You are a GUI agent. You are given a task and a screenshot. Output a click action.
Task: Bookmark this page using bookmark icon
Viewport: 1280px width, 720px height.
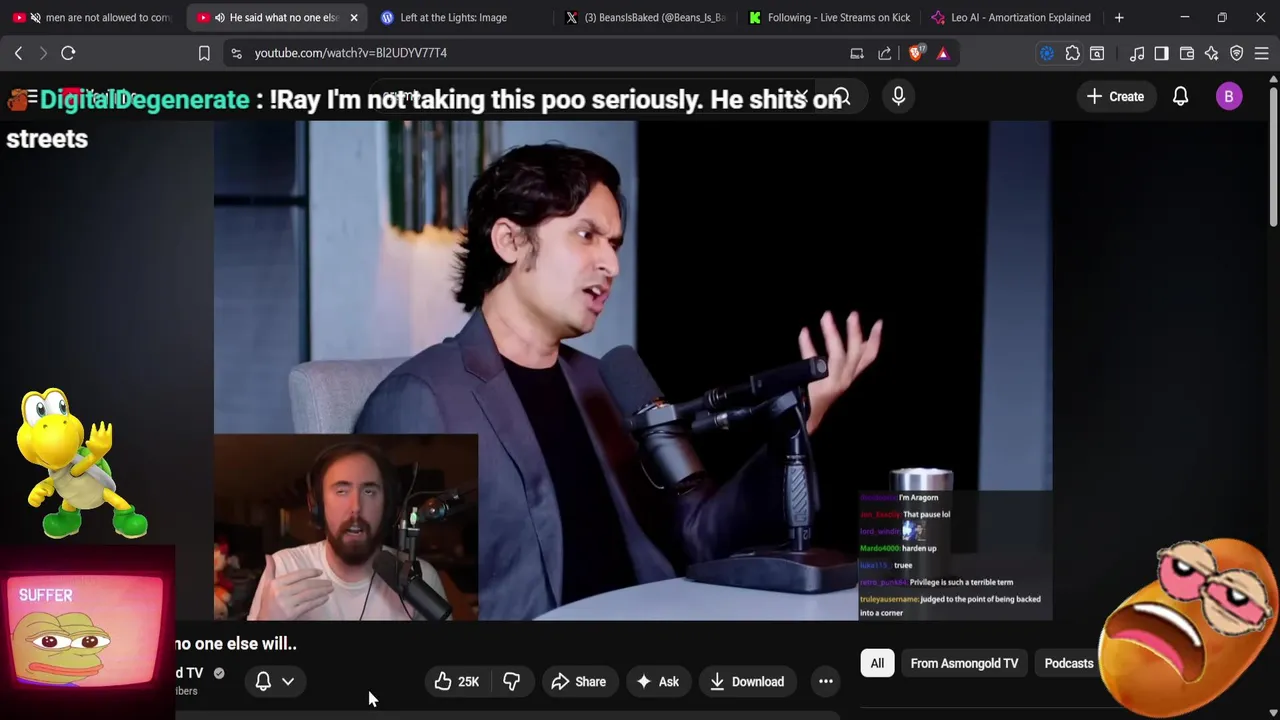(204, 53)
